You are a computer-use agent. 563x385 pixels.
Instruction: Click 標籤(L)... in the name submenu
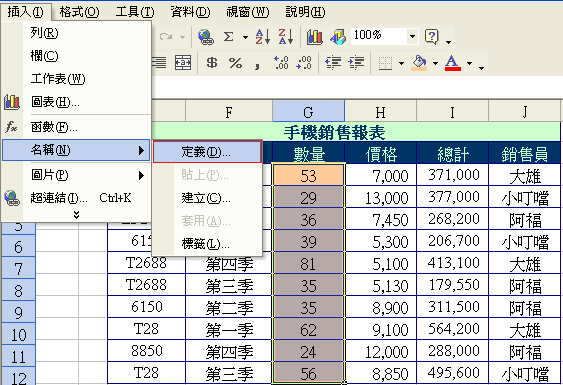pos(207,244)
